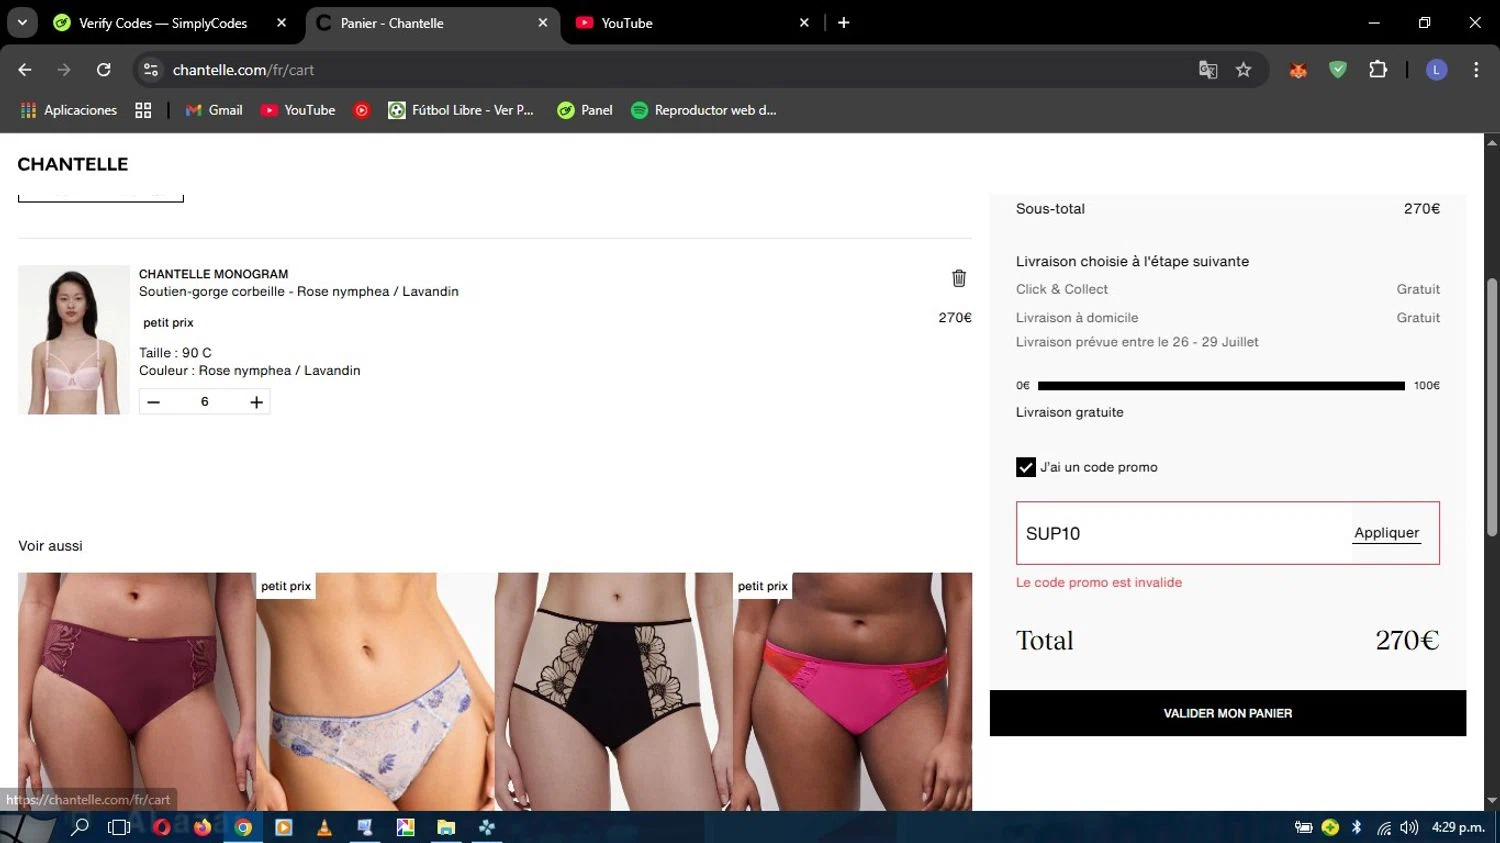Reload the current page

(103, 70)
